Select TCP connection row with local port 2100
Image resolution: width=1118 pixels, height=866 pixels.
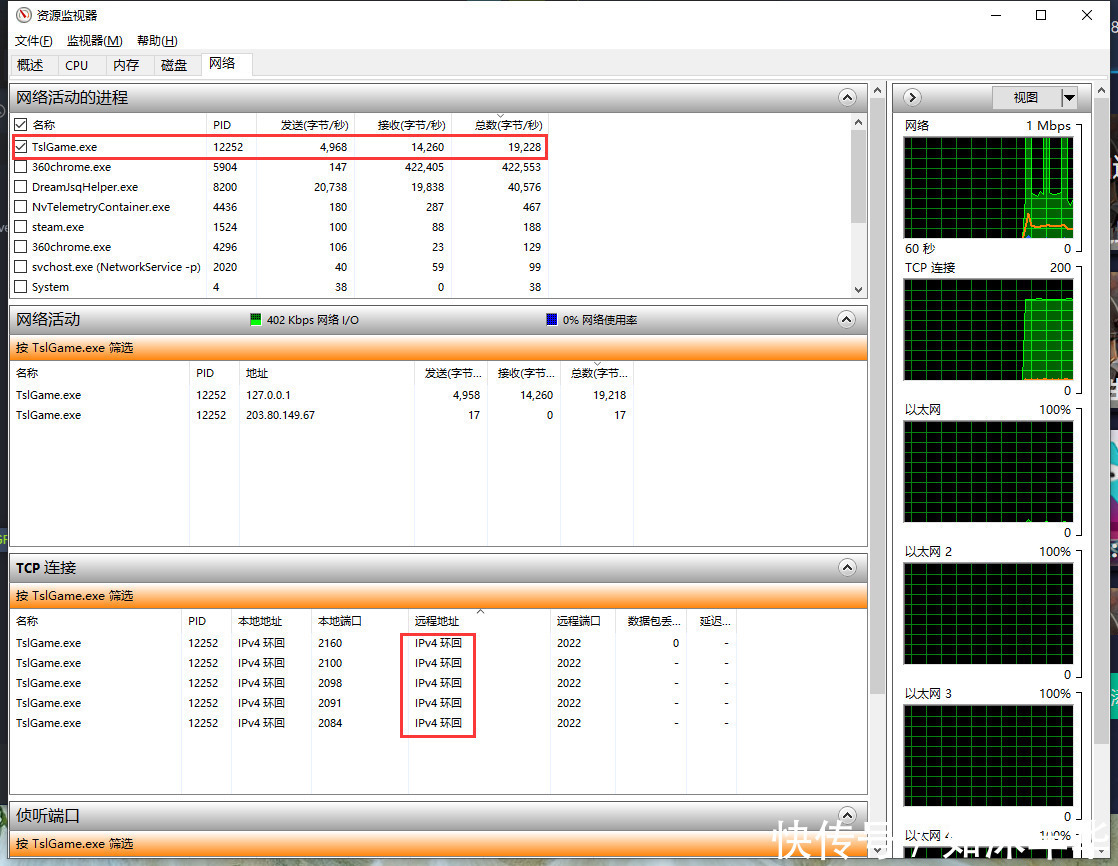click(x=374, y=663)
